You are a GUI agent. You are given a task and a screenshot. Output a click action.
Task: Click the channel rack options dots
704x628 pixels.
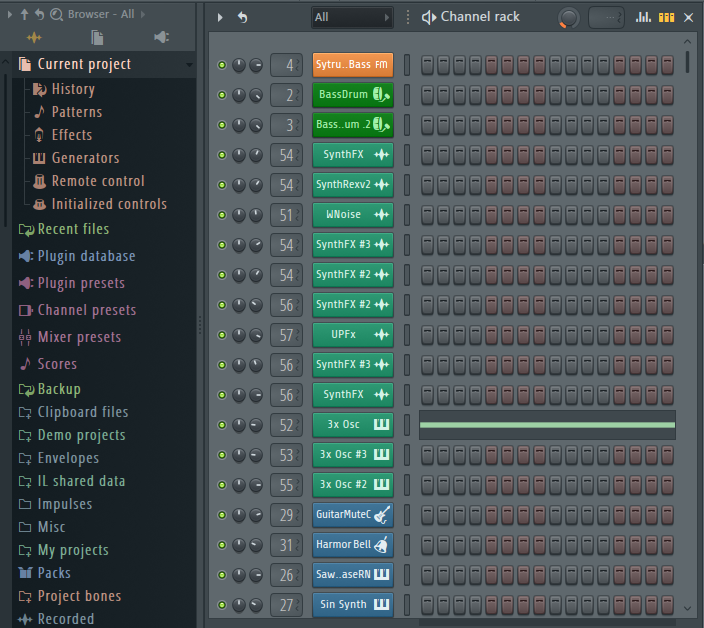(408, 18)
